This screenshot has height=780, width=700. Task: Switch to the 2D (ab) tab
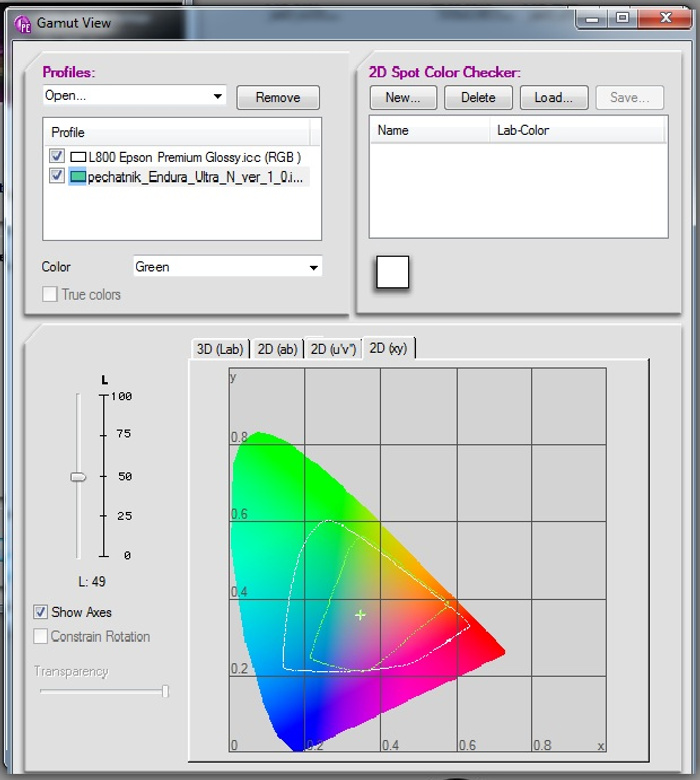click(x=275, y=349)
